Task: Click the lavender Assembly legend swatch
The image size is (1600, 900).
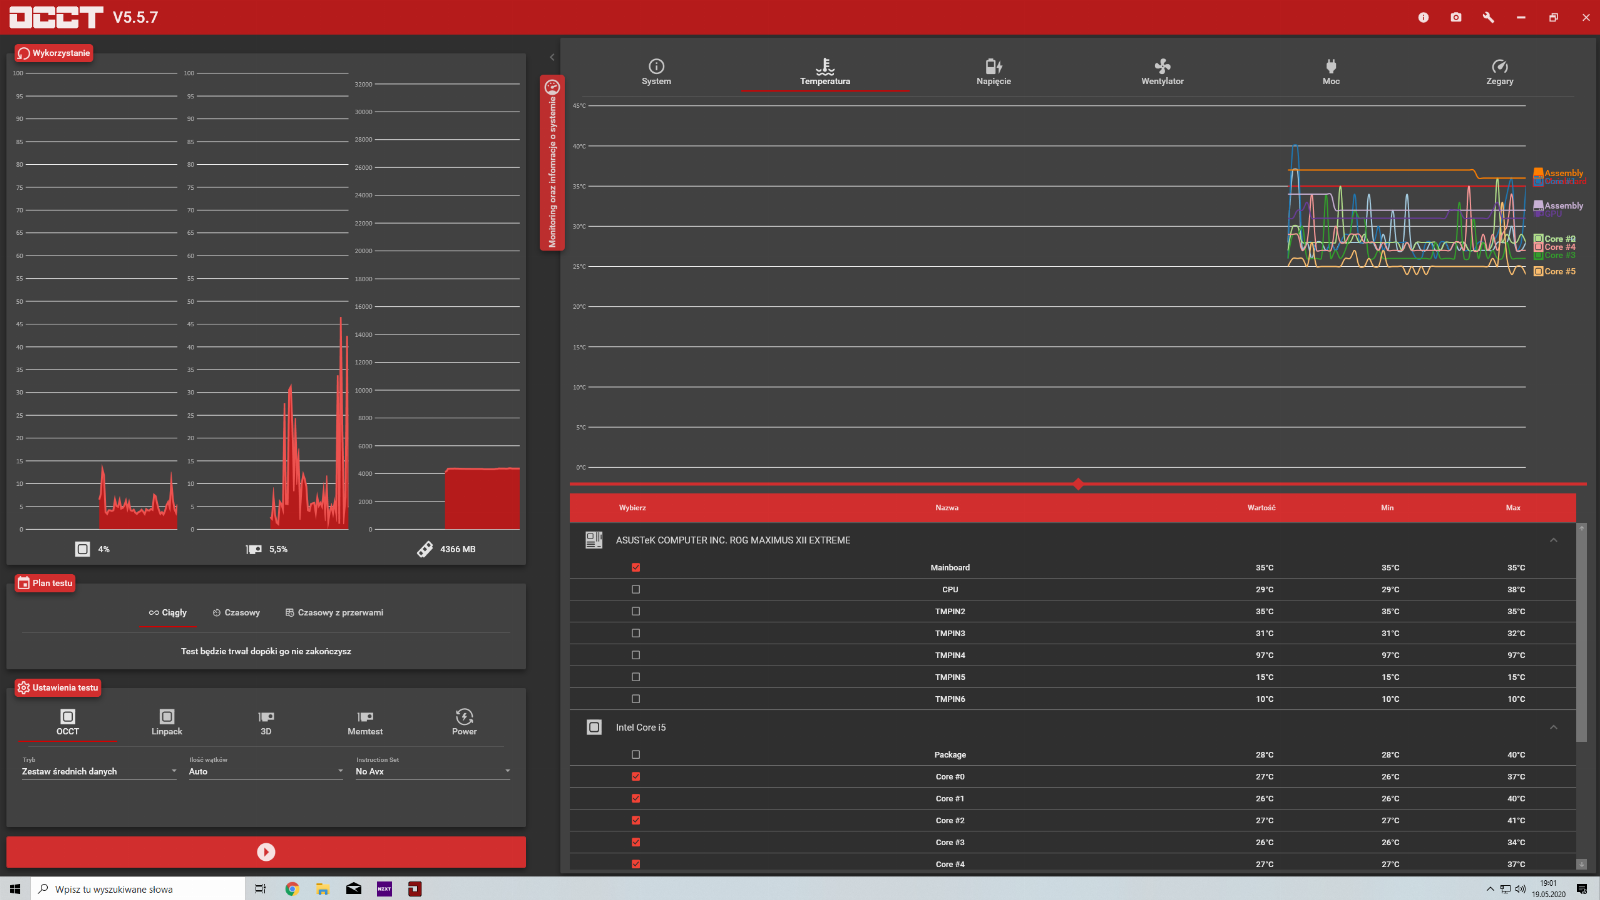Action: tap(1538, 205)
